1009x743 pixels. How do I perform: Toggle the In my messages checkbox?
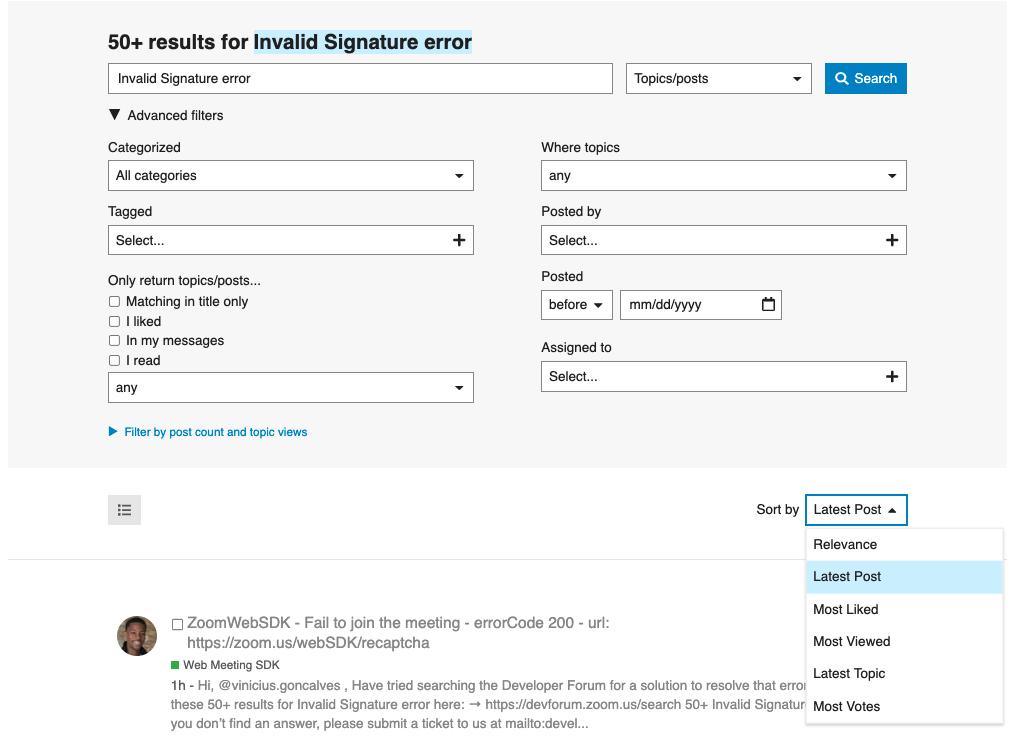tap(114, 341)
